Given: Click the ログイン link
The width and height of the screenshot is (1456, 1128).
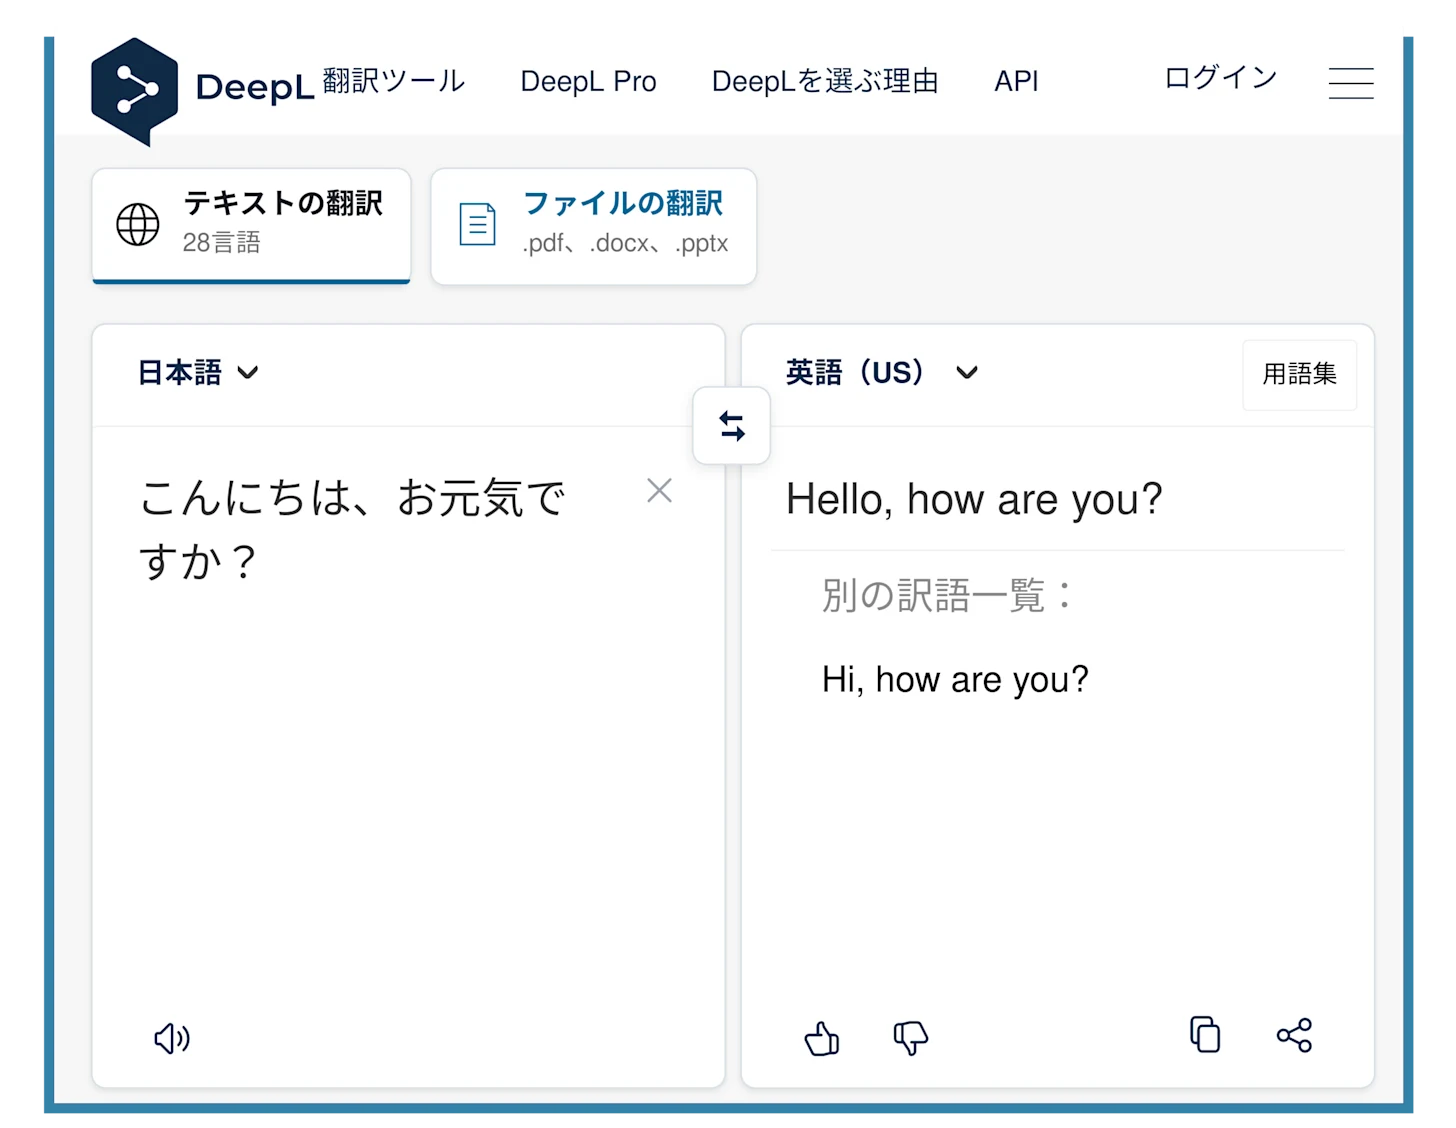Looking at the screenshot, I should tap(1221, 77).
